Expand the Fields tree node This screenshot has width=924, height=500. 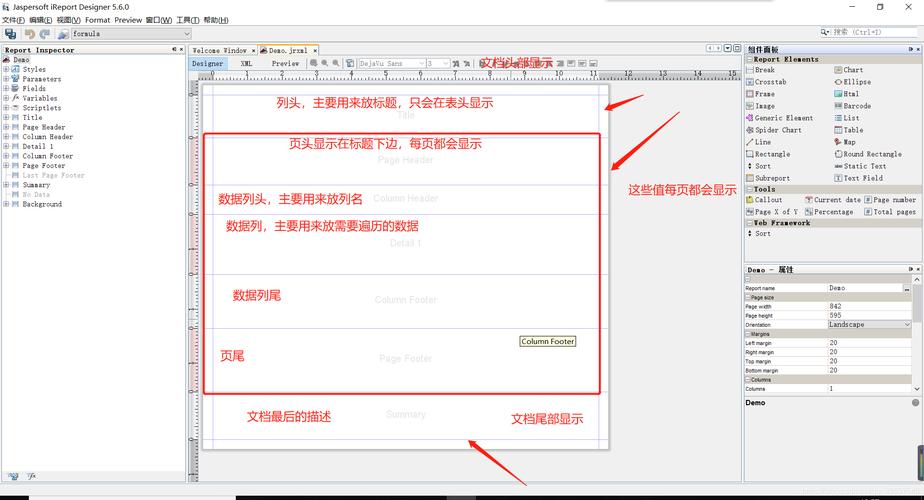[6, 88]
